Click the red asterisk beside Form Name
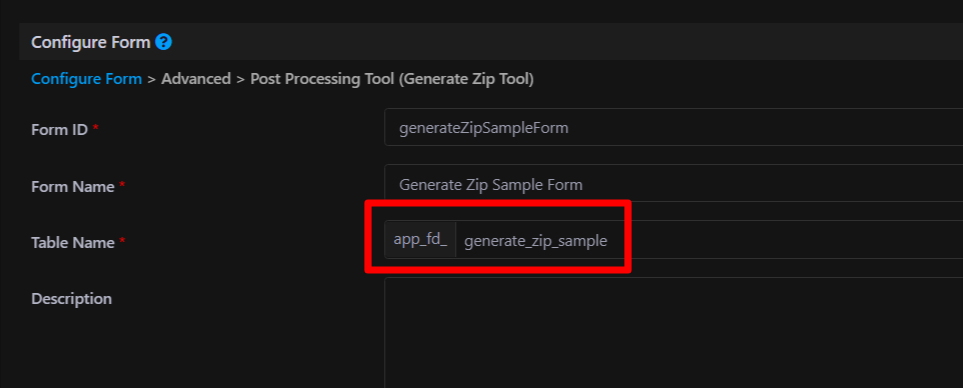 point(122,185)
